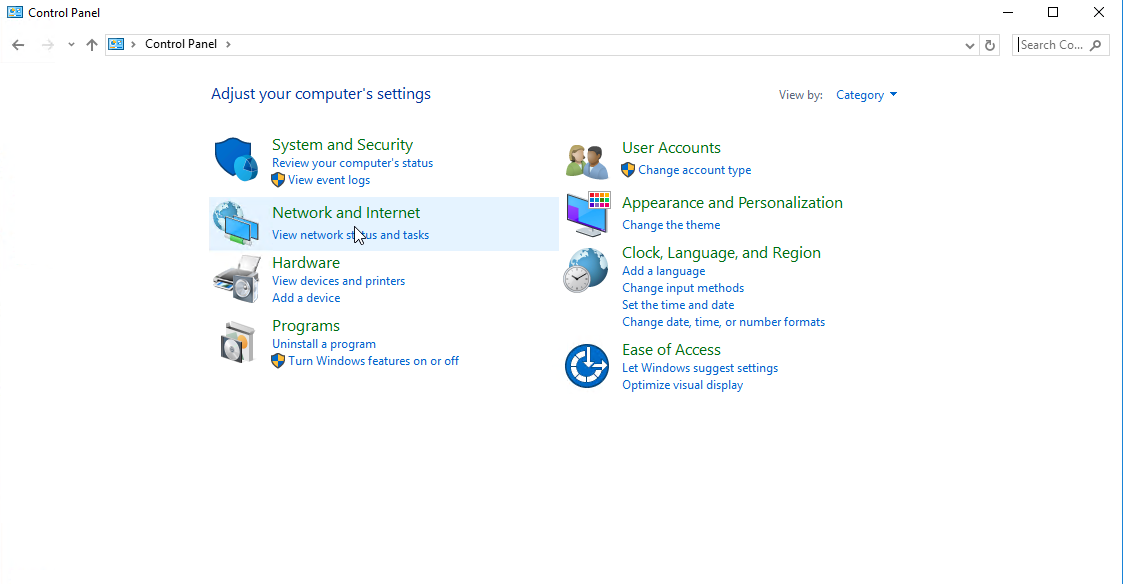Expand the chevron after the Control Panel breadcrumb

click(x=228, y=44)
